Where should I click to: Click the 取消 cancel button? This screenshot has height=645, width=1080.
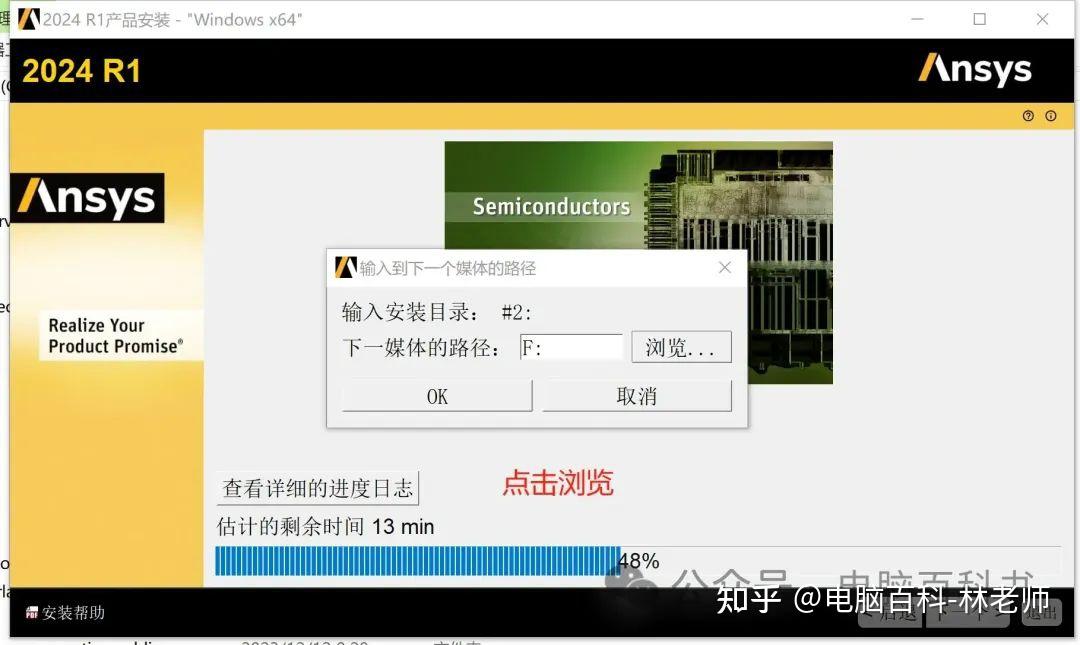tap(637, 395)
